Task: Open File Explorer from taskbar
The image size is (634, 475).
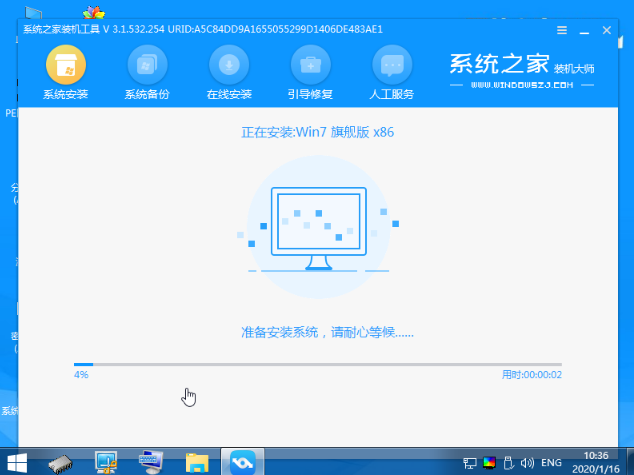Action: point(197,462)
